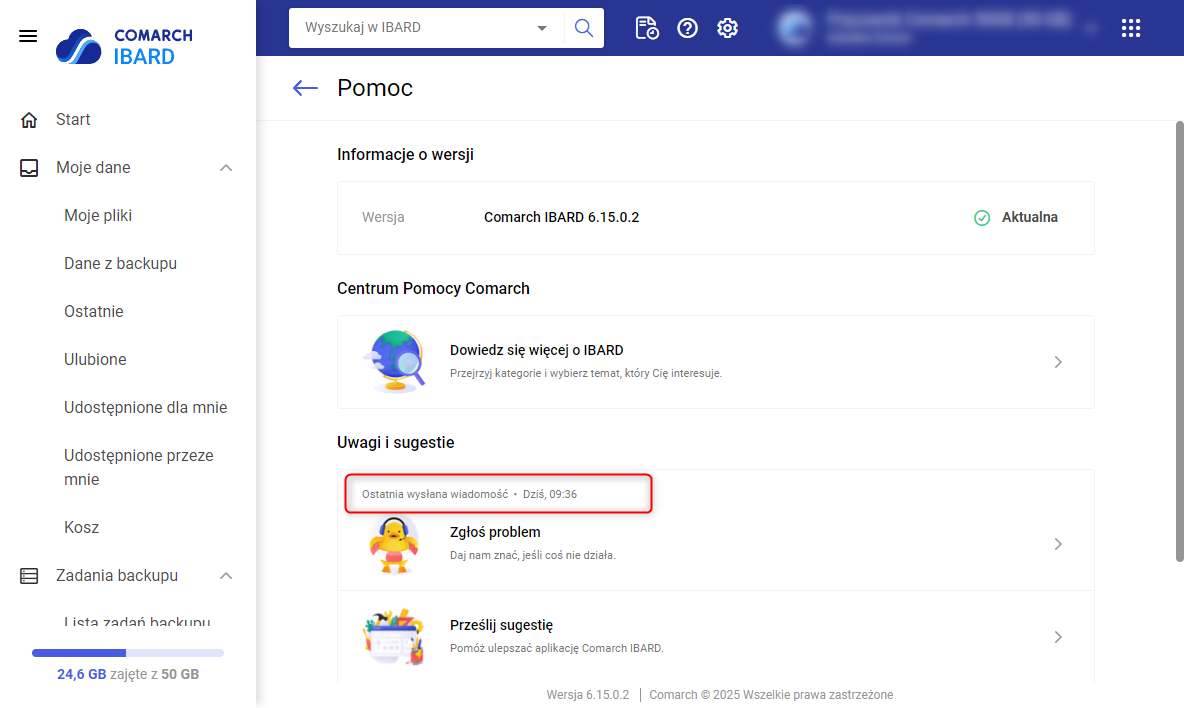
Task: Click the Start home icon
Action: [x=29, y=120]
